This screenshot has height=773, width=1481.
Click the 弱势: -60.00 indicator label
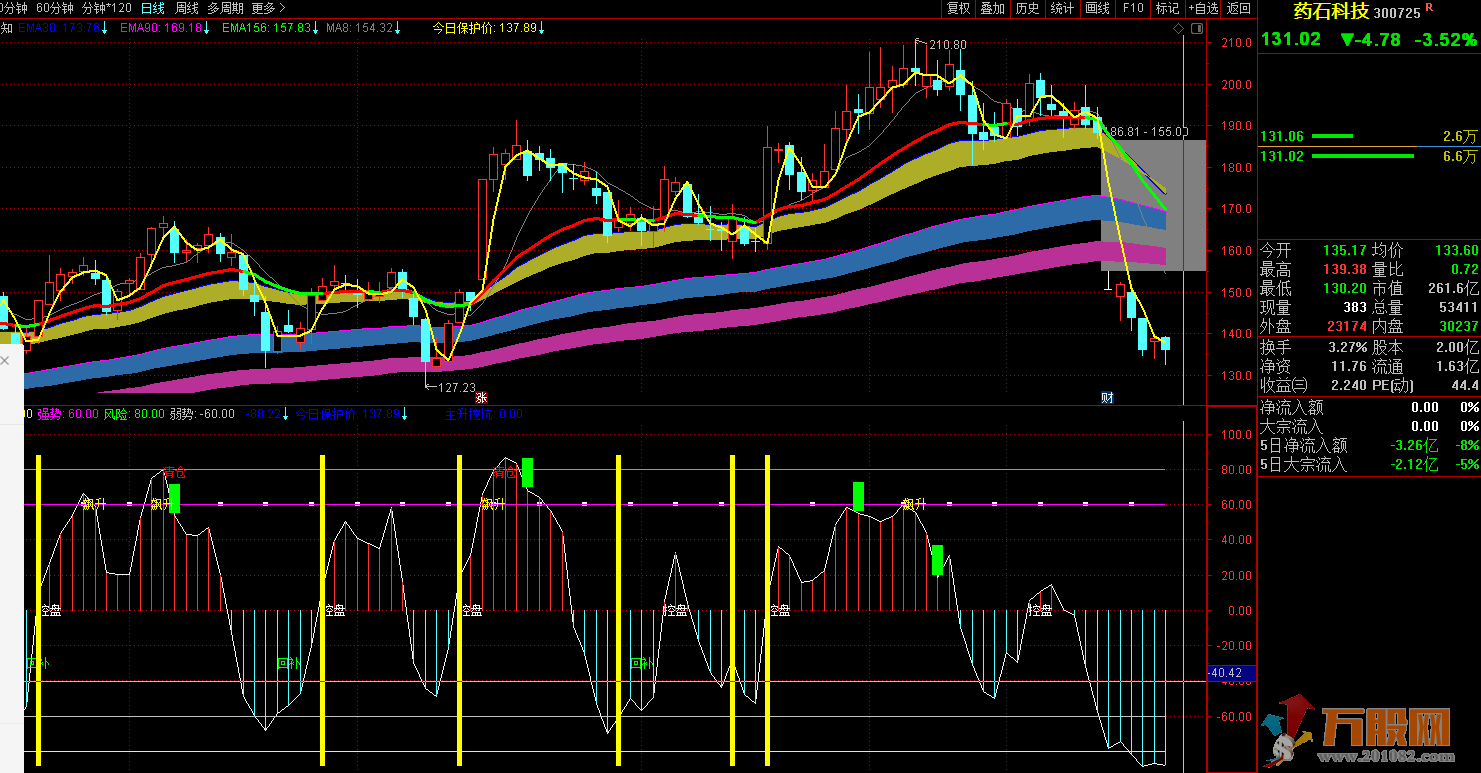[x=202, y=413]
